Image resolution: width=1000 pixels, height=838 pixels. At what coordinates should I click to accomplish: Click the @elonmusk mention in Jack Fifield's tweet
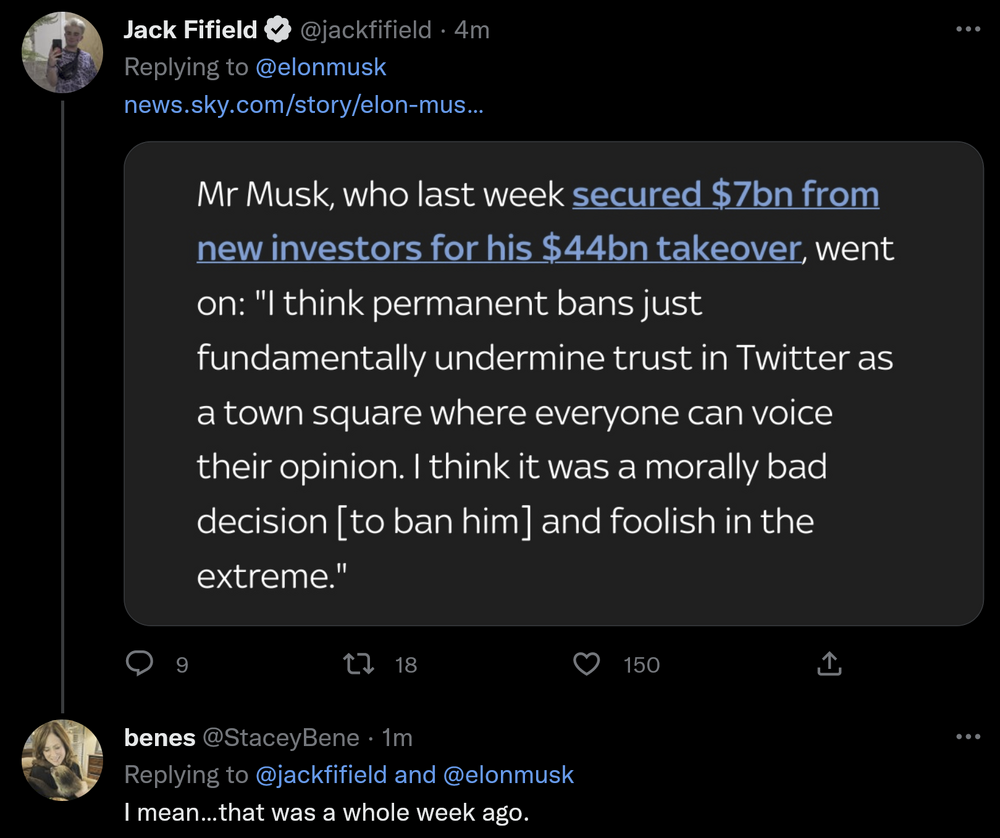pos(321,68)
